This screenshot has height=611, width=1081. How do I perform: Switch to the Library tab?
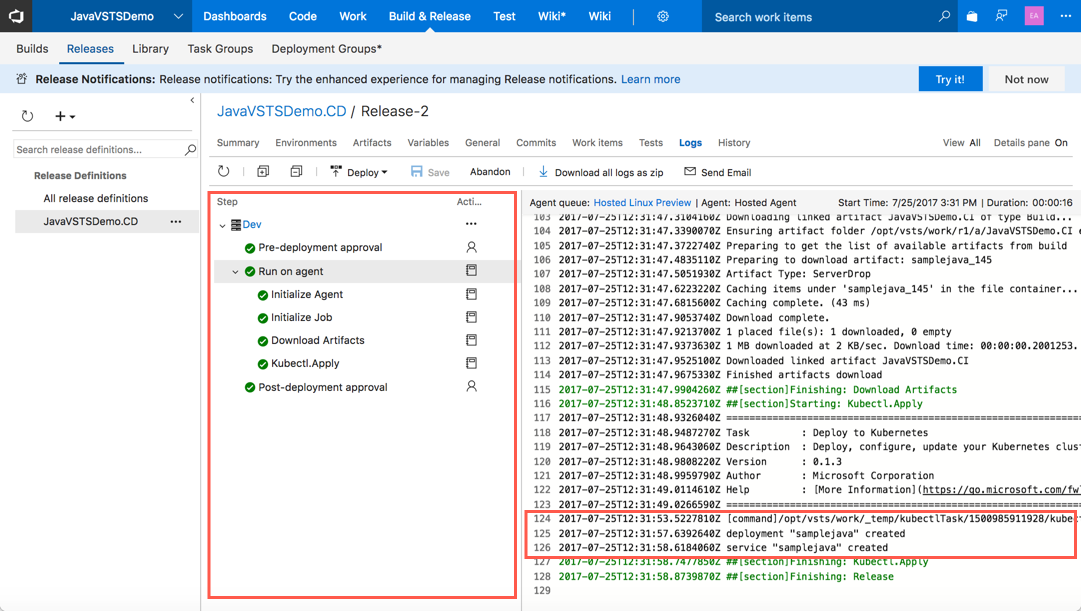tap(150, 49)
